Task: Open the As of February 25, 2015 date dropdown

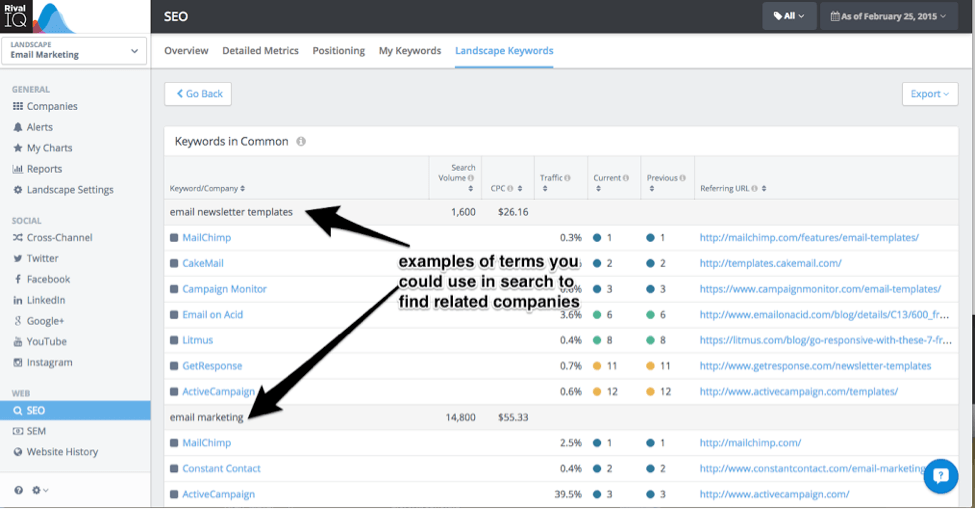Action: click(x=889, y=16)
